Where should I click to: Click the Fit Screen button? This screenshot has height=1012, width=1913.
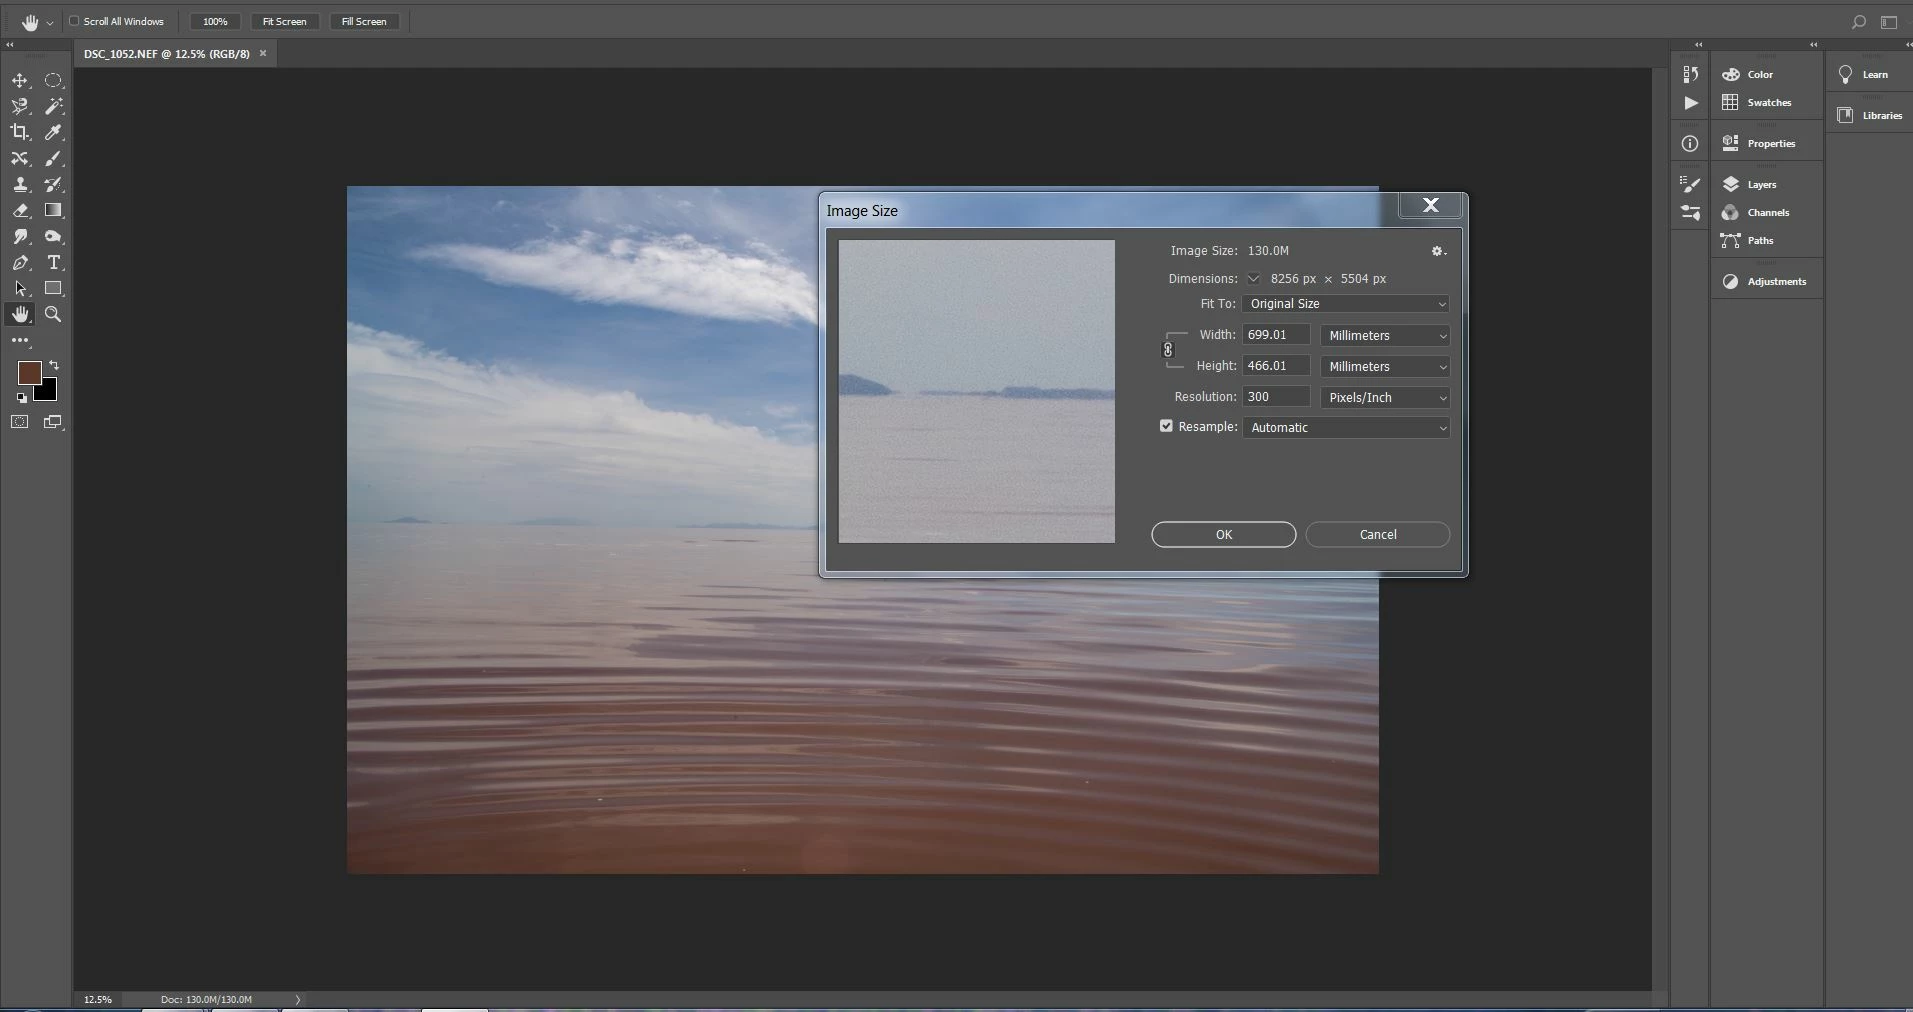(x=284, y=21)
